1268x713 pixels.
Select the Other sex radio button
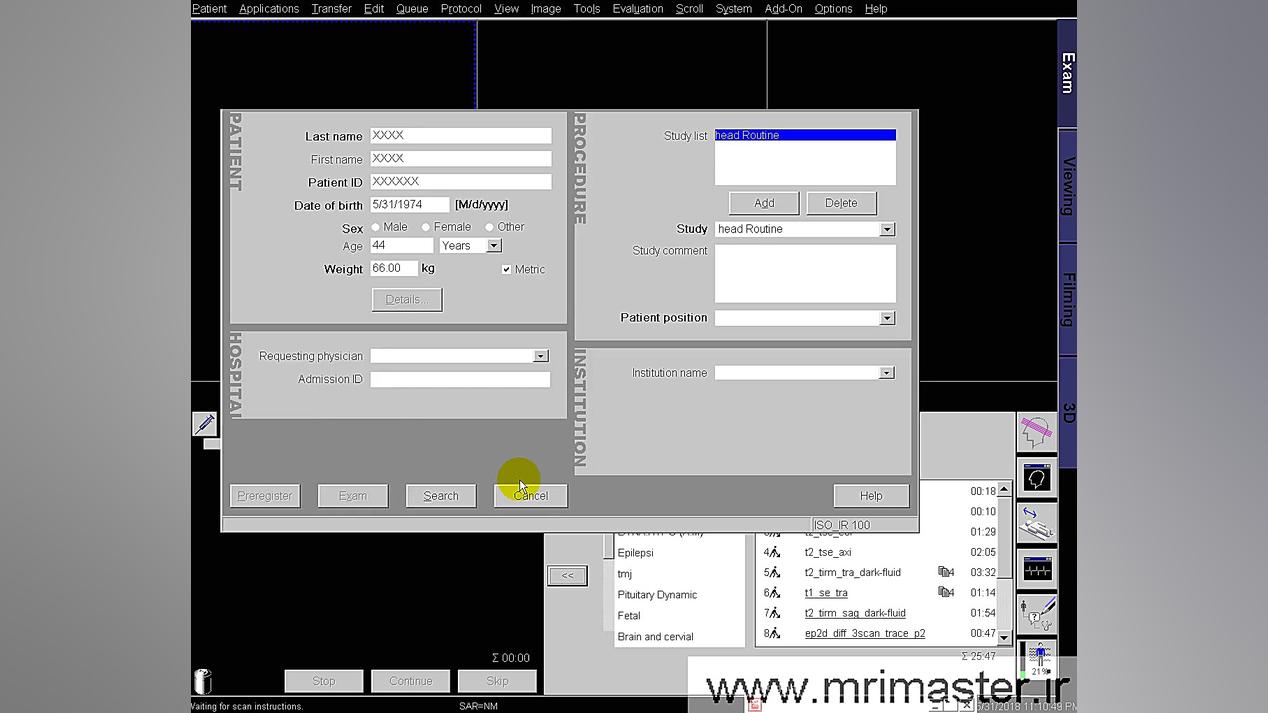pyautogui.click(x=489, y=227)
